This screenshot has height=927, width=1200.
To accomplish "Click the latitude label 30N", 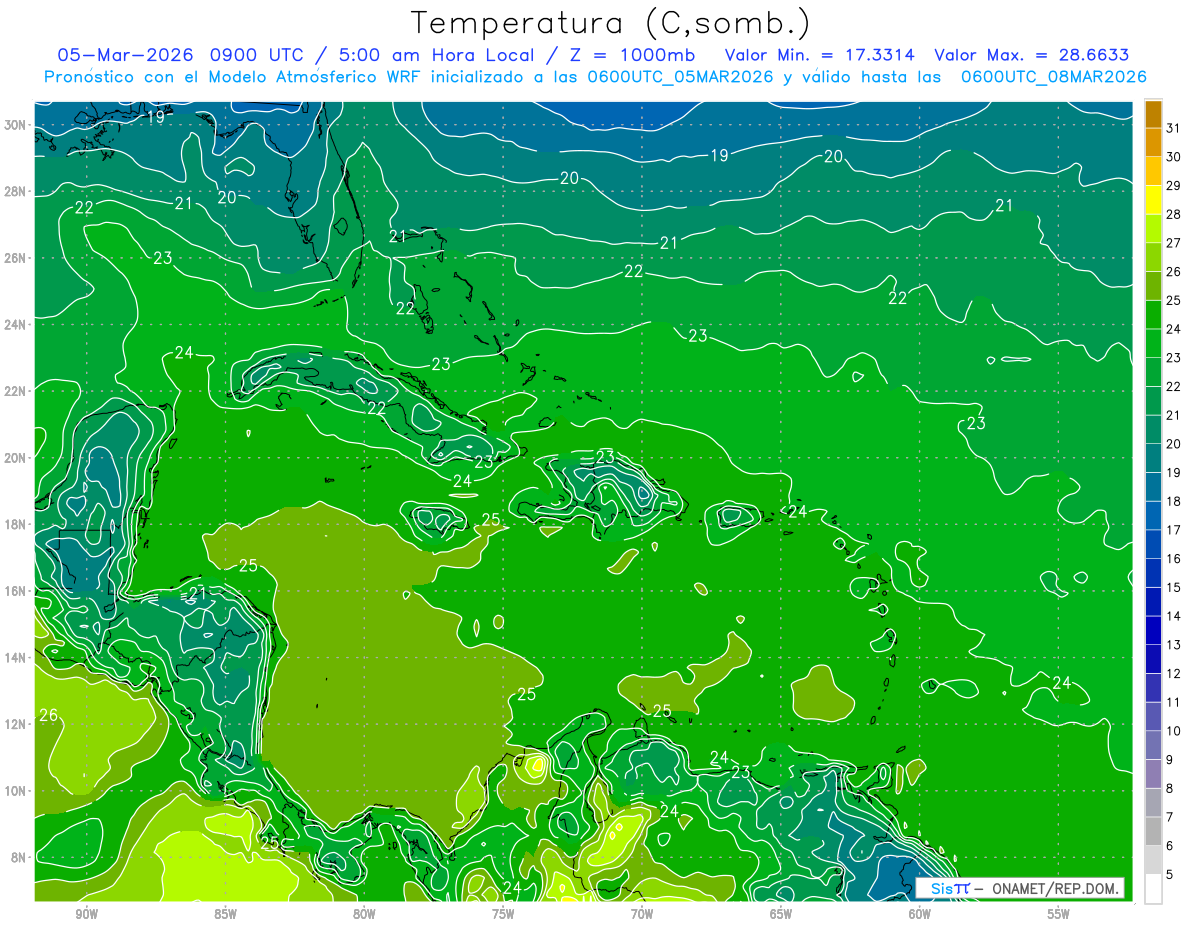I will click(x=16, y=125).
